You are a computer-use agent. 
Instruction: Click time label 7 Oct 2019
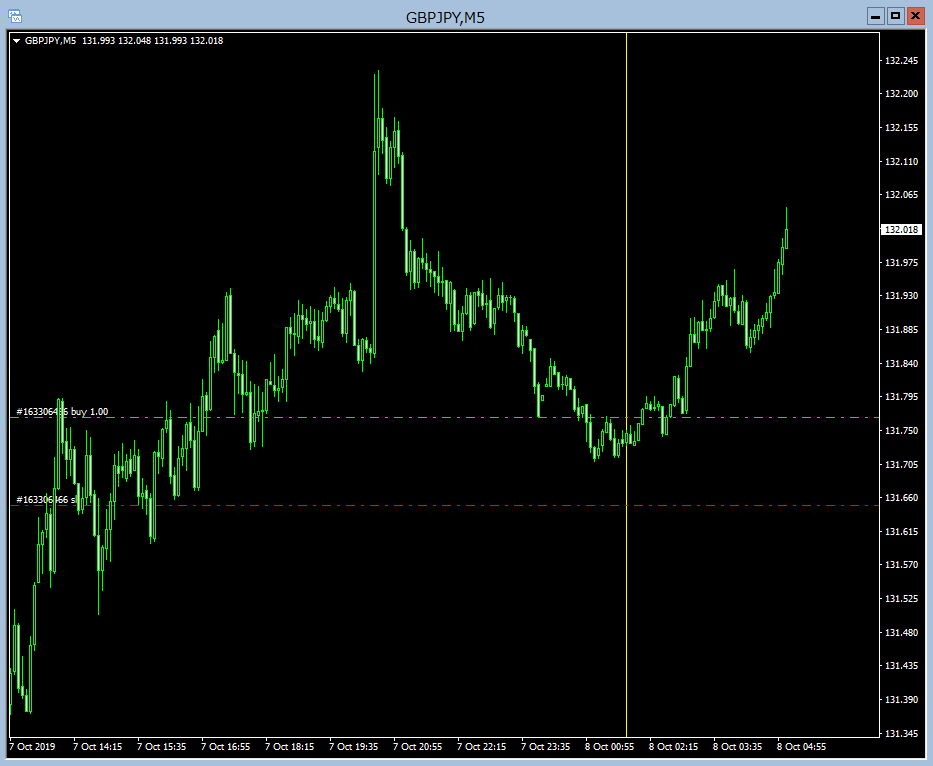(32, 746)
